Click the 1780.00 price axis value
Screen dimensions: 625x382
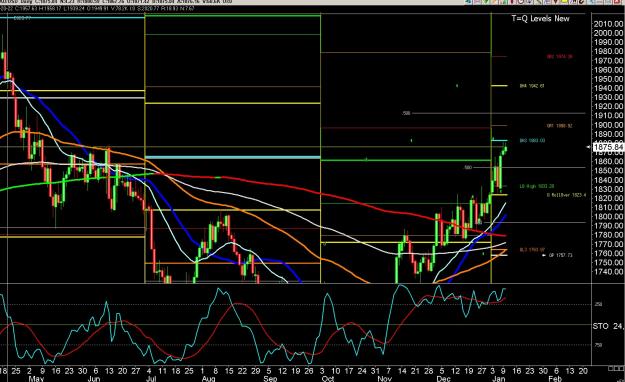(x=608, y=235)
